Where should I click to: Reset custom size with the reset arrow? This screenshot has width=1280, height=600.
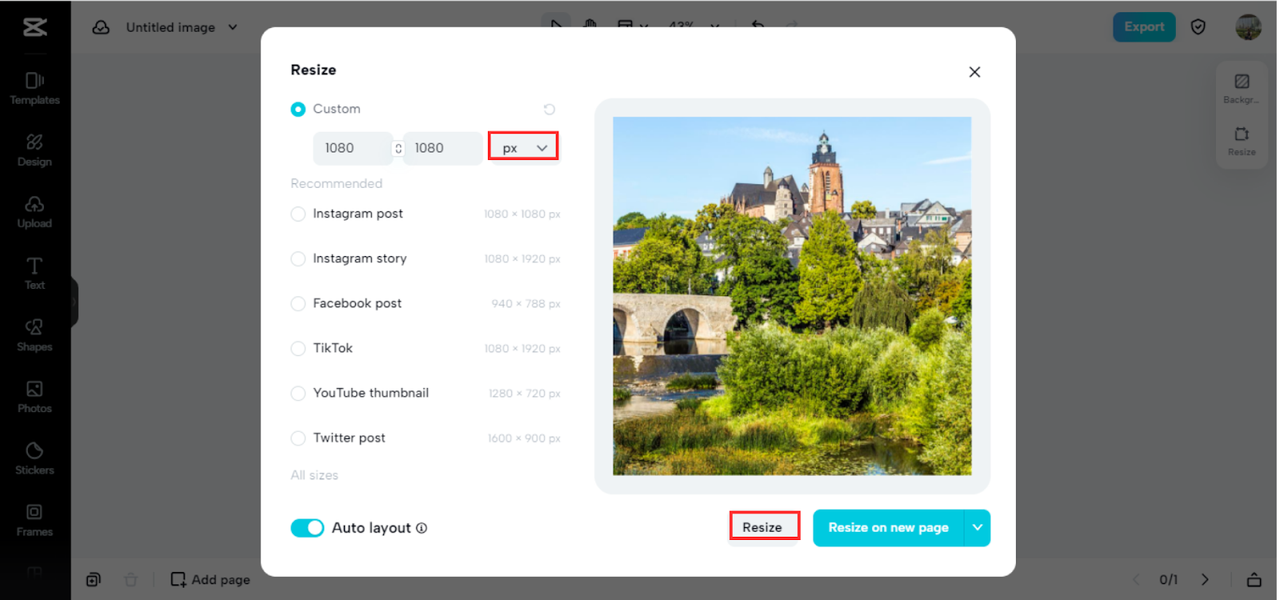tap(549, 109)
